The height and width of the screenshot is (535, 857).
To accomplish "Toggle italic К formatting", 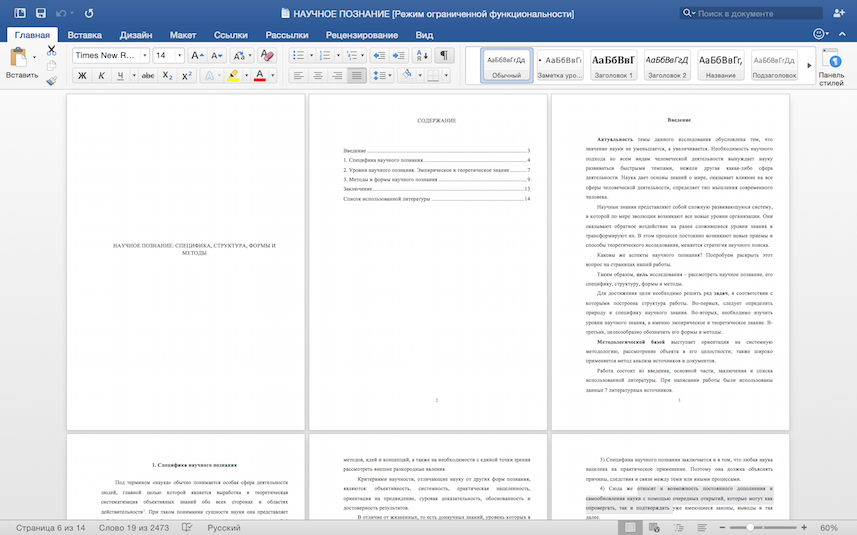I will (101, 75).
